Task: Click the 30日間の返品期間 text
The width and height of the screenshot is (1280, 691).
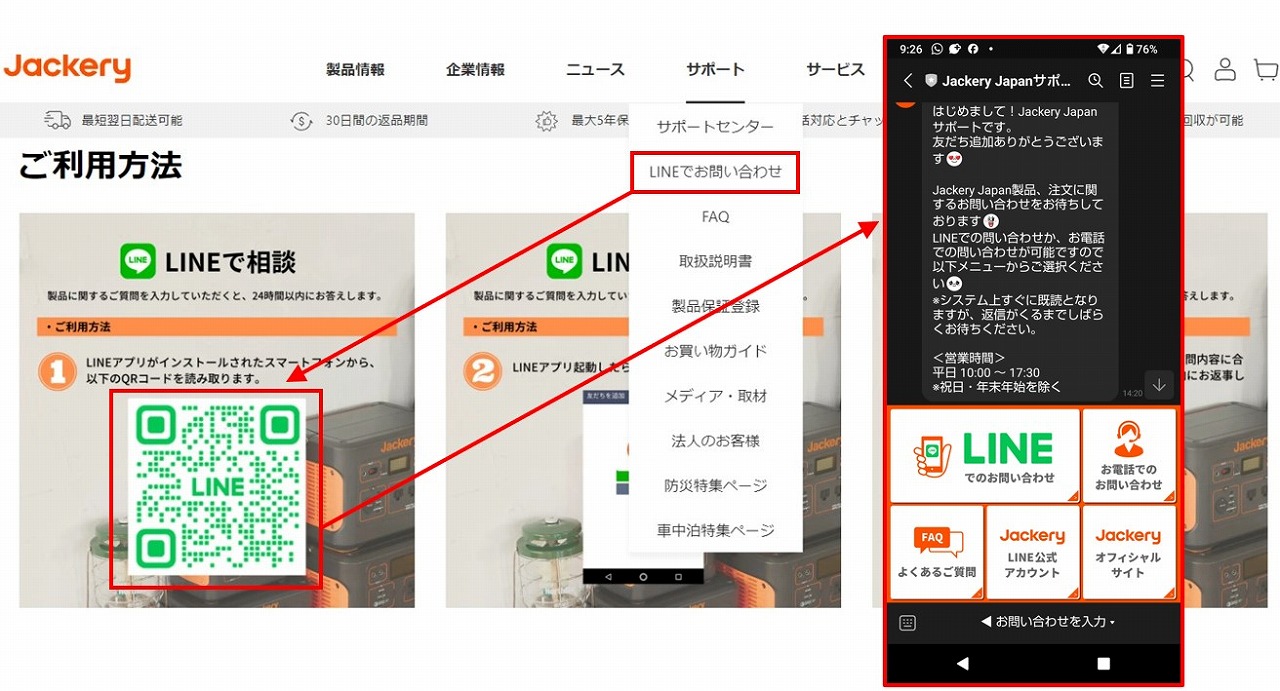Action: 377,121
